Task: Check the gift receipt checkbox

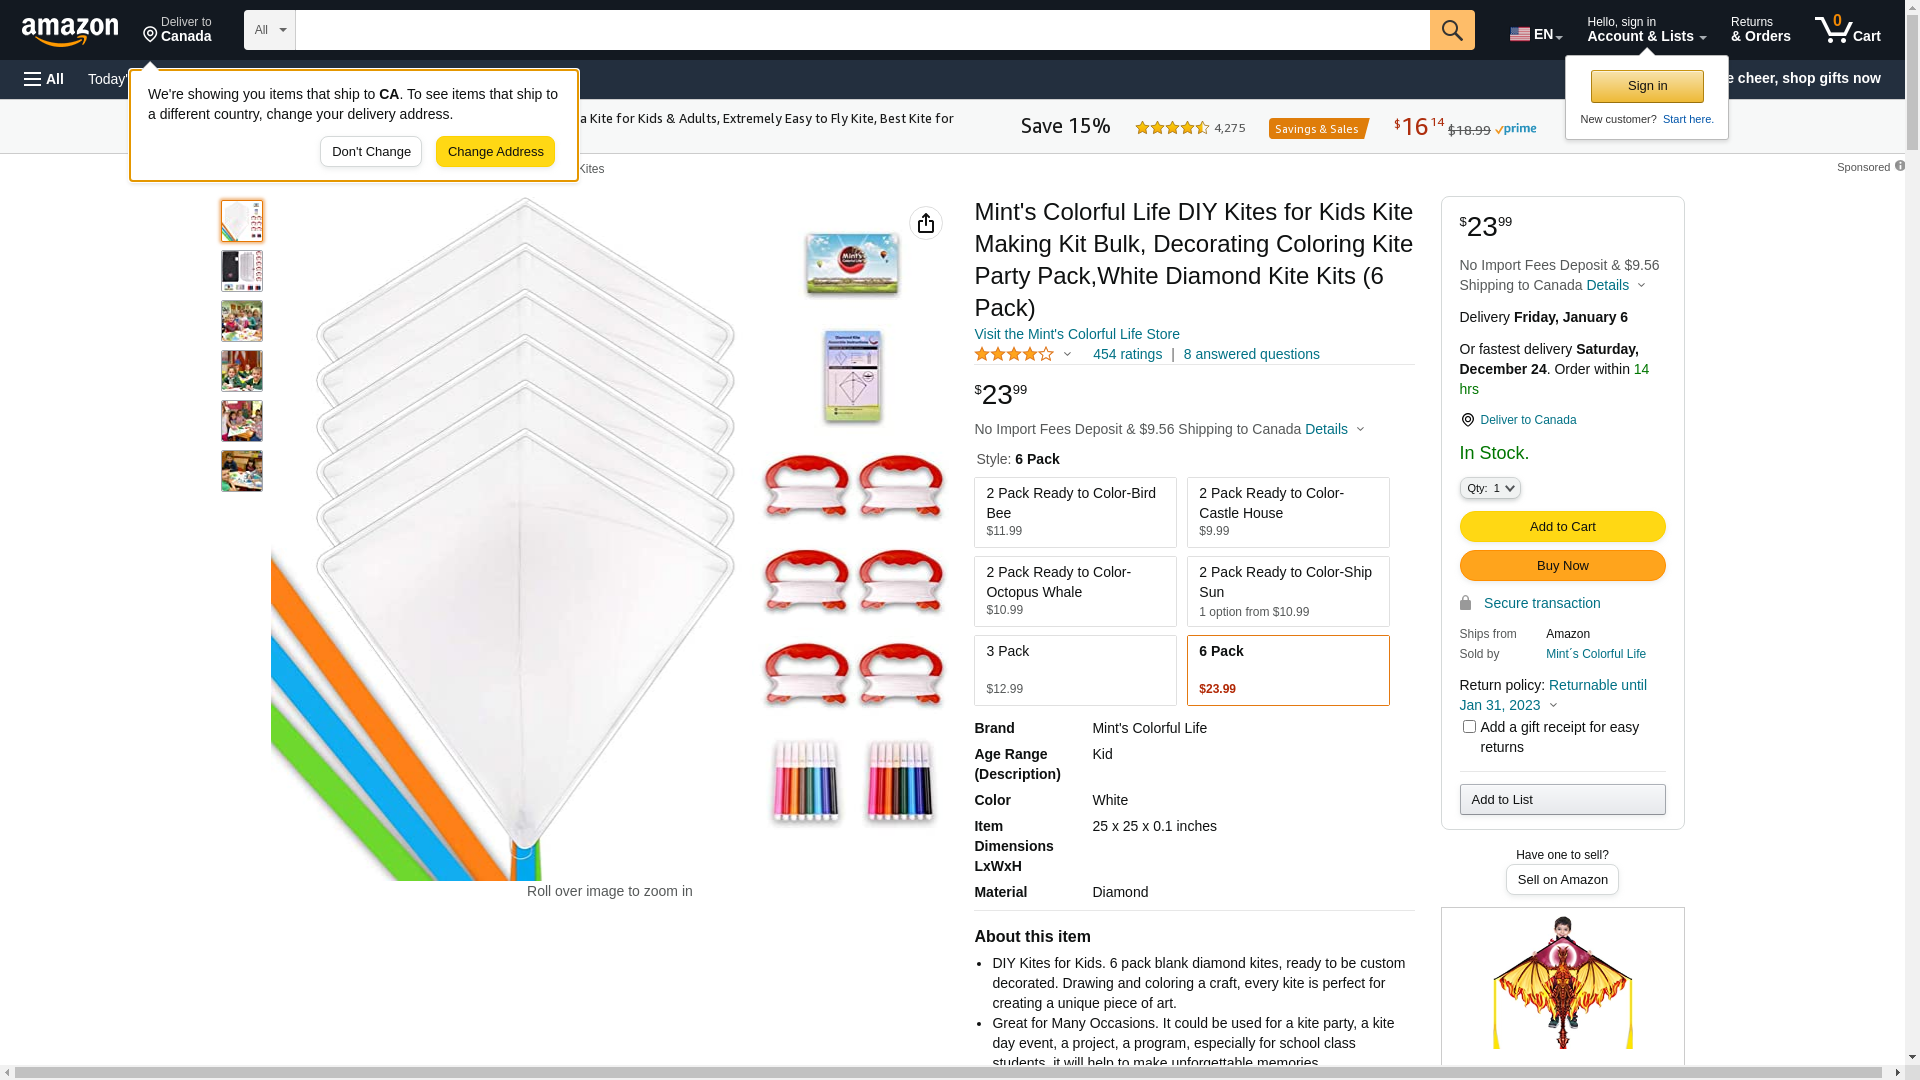Action: 1468,727
